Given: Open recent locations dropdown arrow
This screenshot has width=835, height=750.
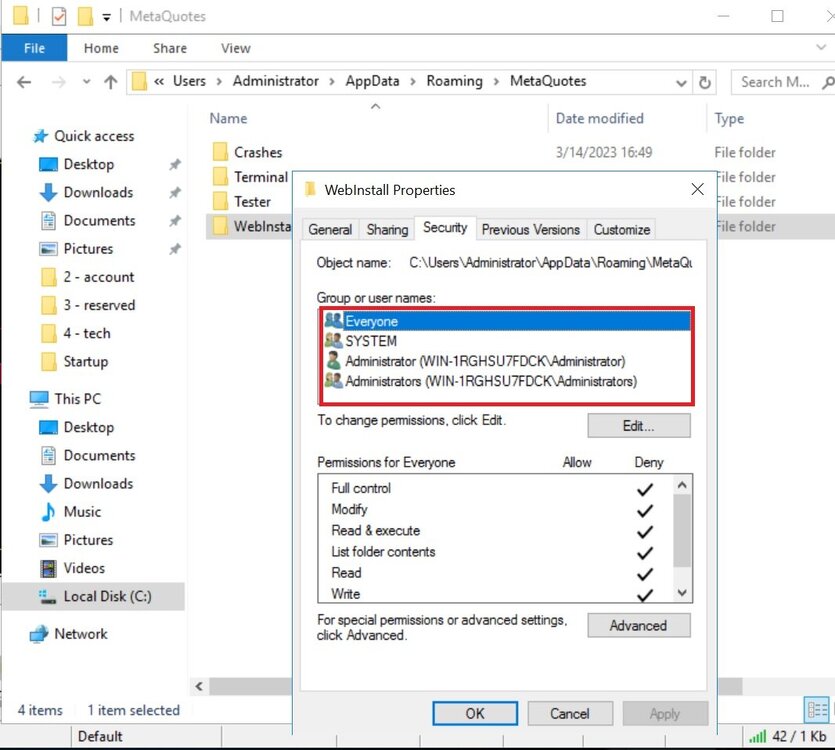Looking at the screenshot, I should [x=86, y=82].
